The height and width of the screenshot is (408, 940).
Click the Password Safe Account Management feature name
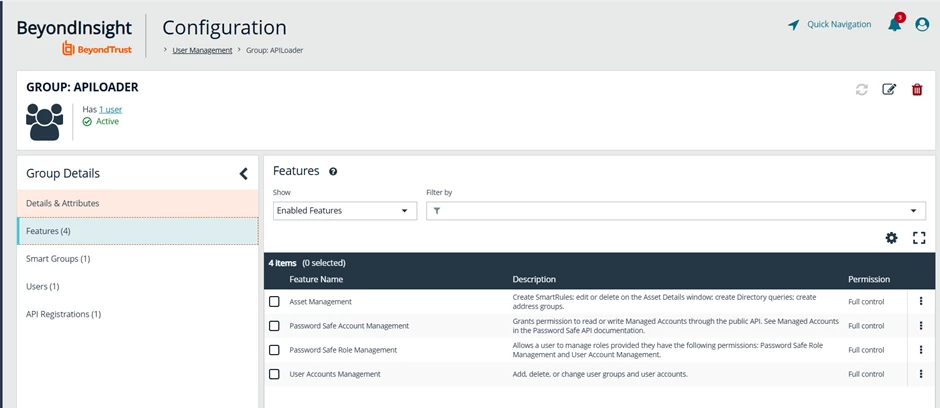point(349,326)
